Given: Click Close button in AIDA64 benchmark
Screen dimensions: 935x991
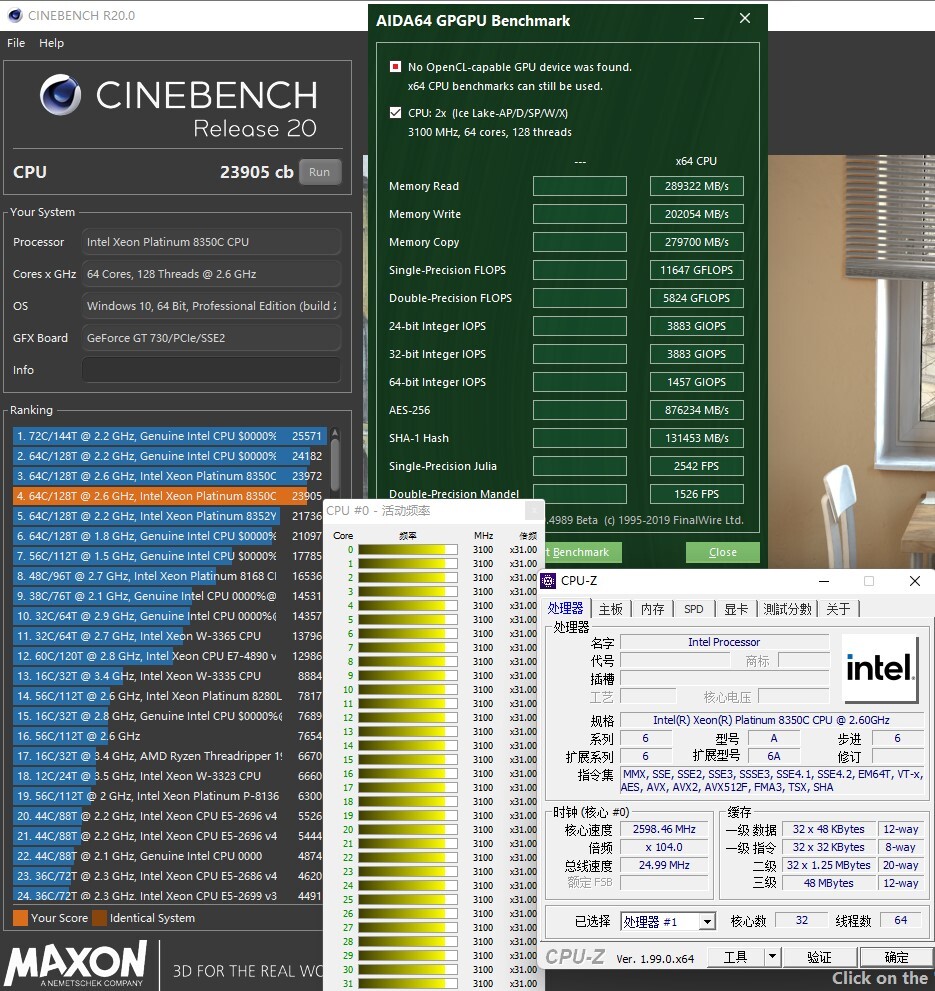Looking at the screenshot, I should [722, 552].
